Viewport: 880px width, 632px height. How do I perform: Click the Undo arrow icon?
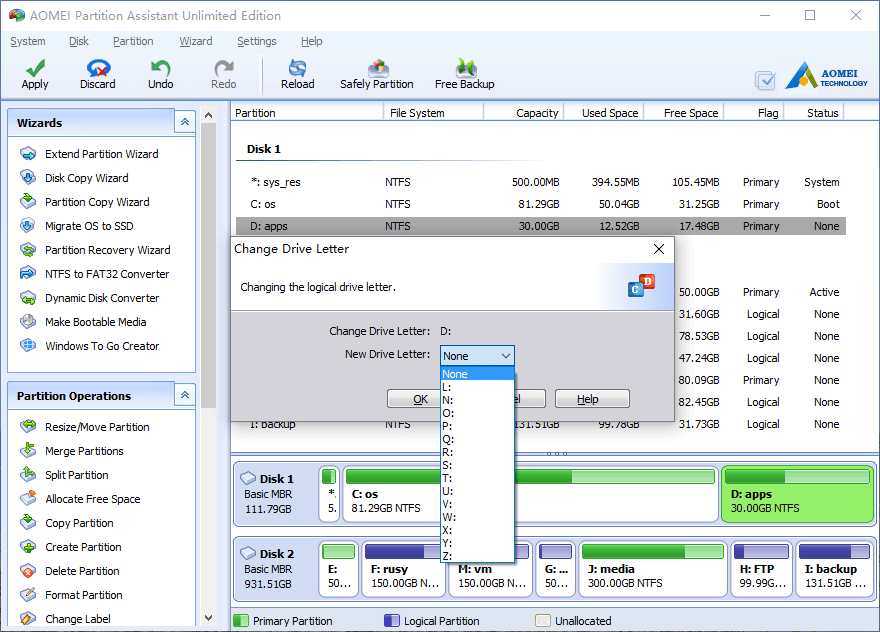[x=161, y=68]
